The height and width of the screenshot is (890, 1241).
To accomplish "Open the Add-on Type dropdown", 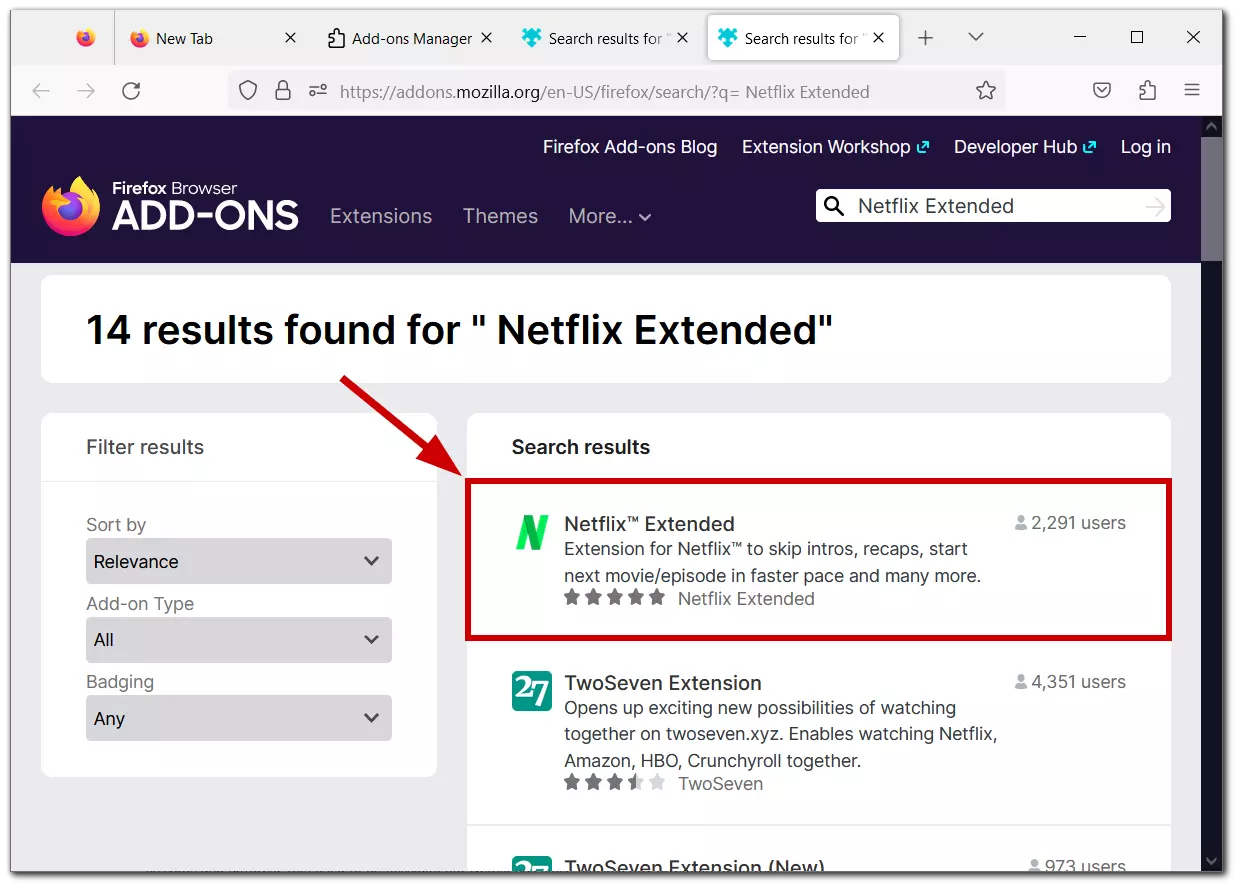I will [239, 640].
